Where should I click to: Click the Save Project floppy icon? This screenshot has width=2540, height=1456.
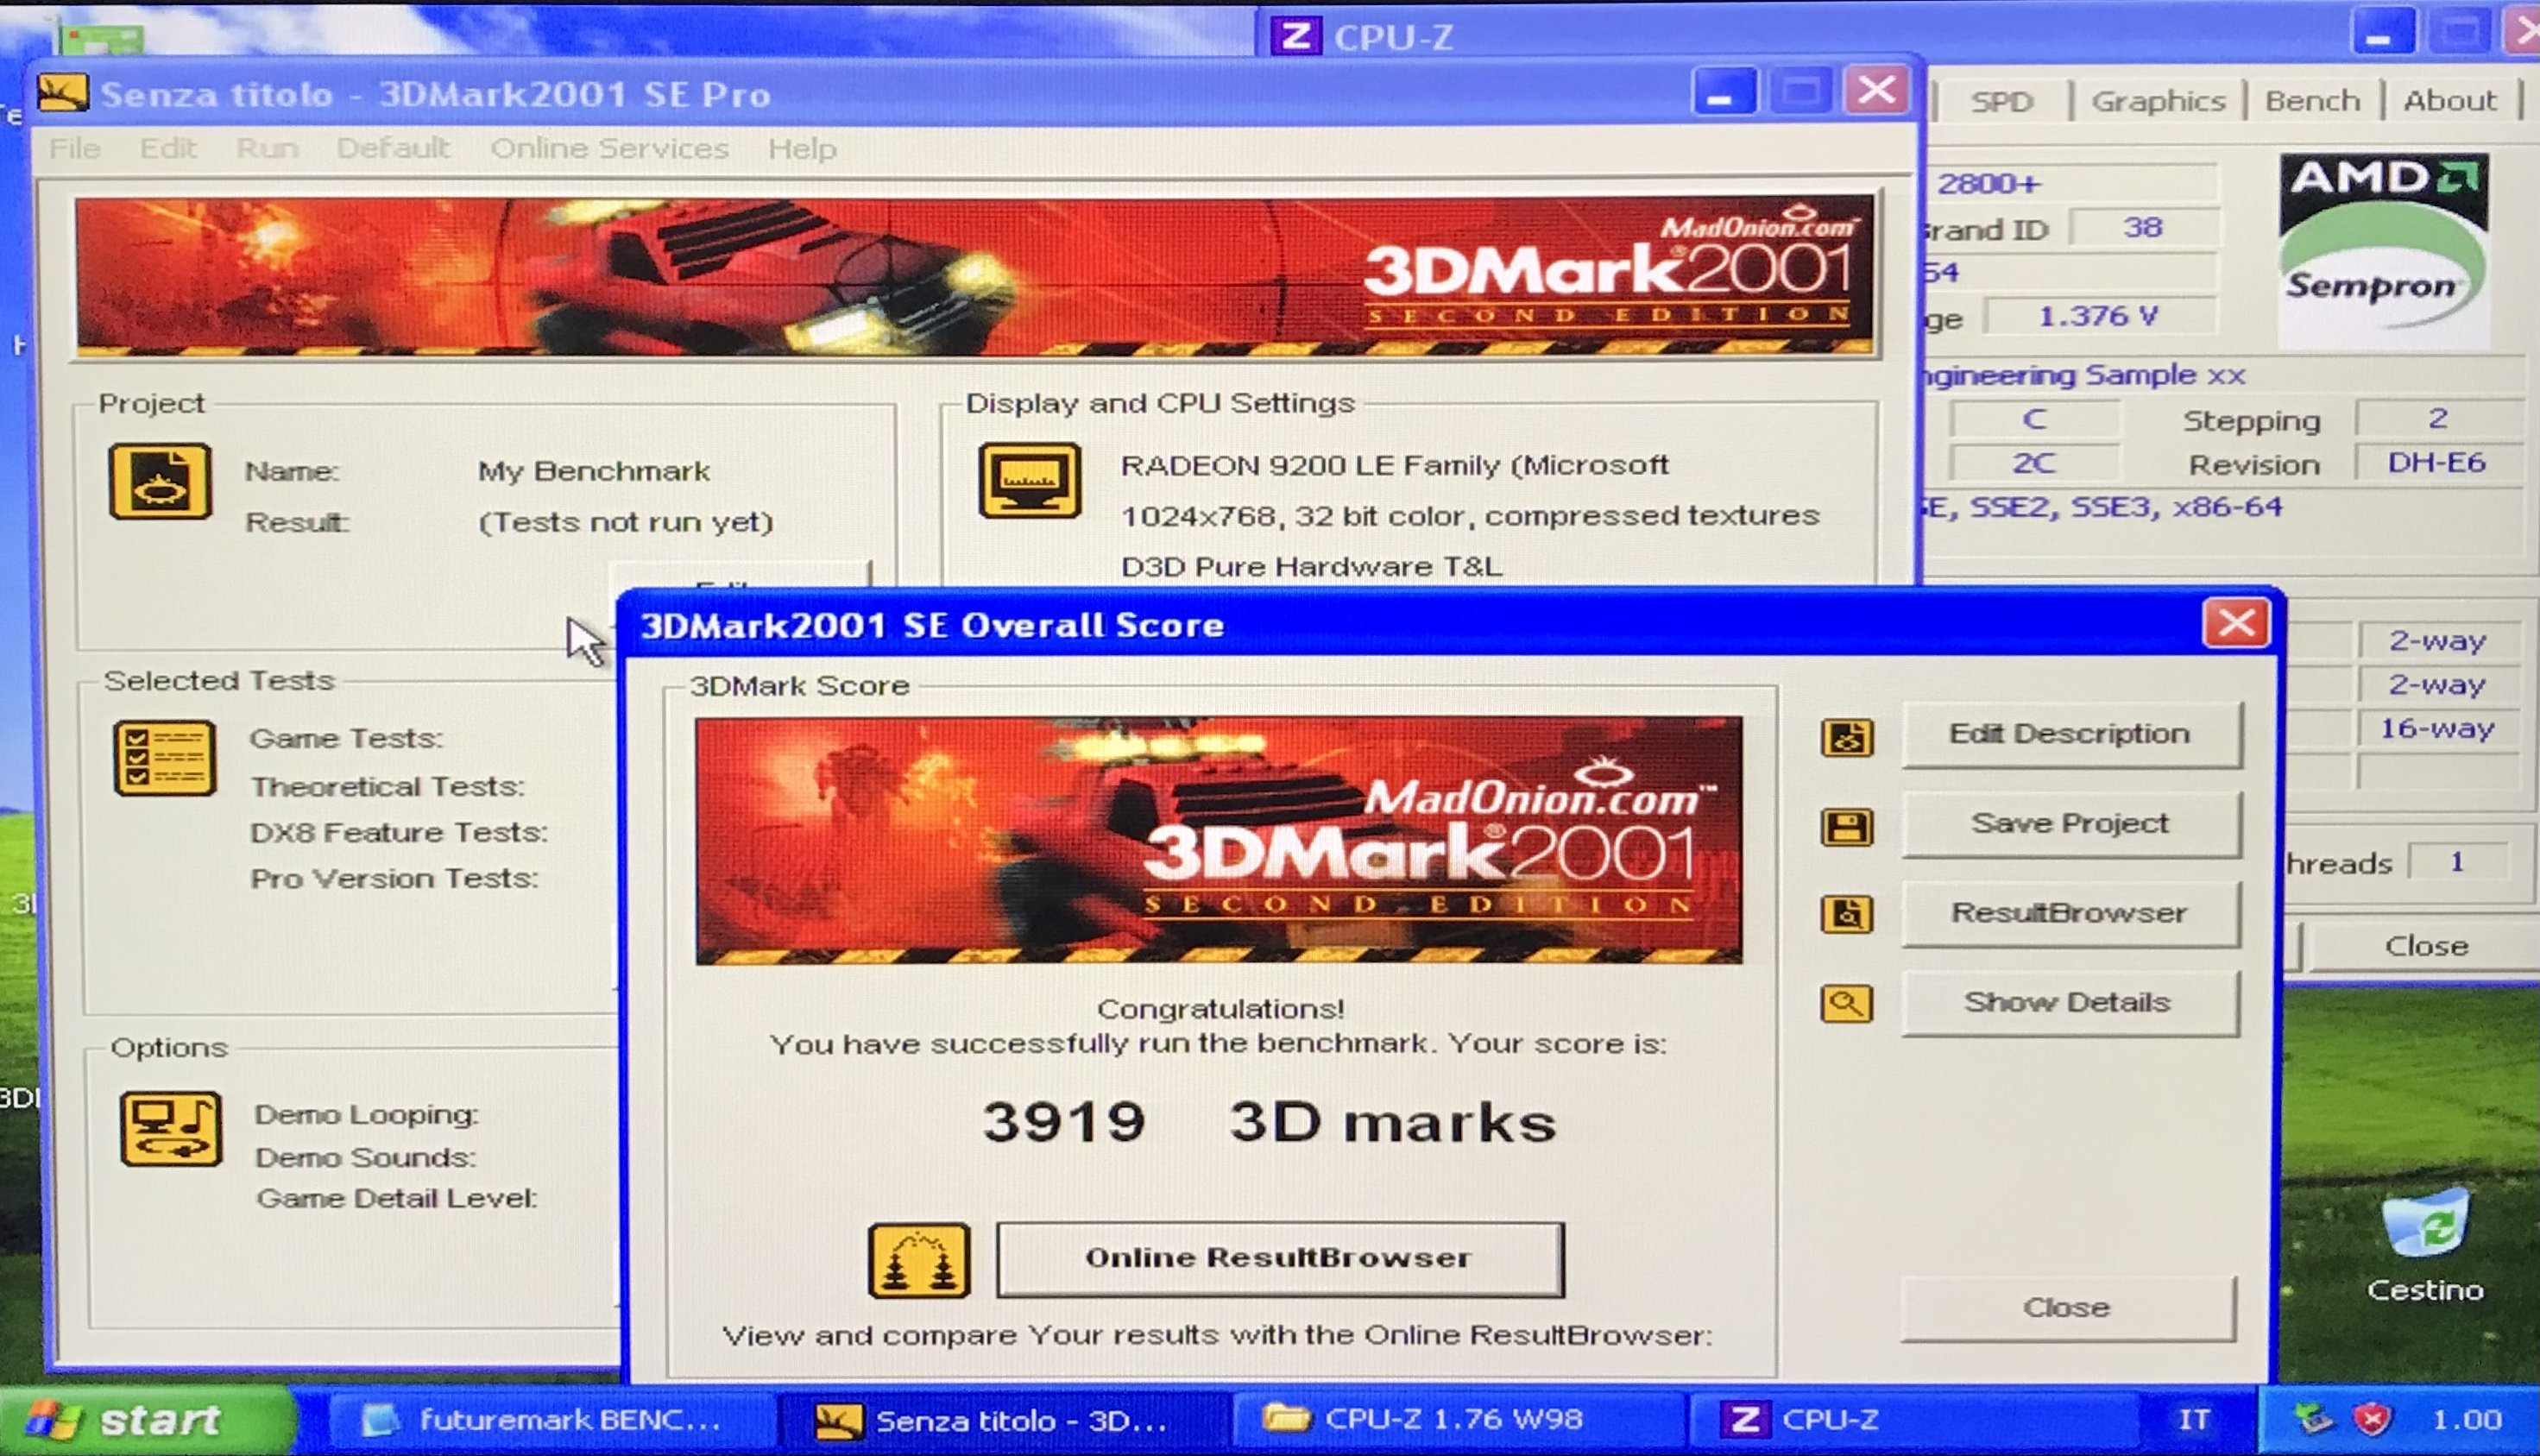pos(1846,827)
